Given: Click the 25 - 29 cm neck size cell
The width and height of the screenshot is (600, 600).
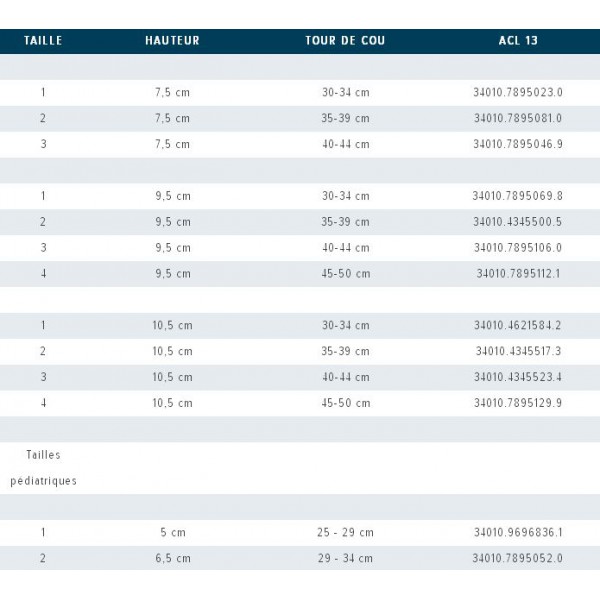Looking at the screenshot, I should tap(345, 532).
